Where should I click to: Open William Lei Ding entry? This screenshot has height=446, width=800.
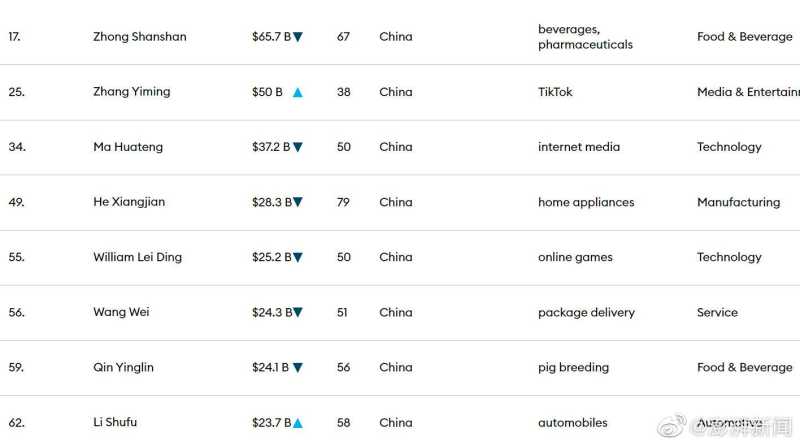(137, 257)
